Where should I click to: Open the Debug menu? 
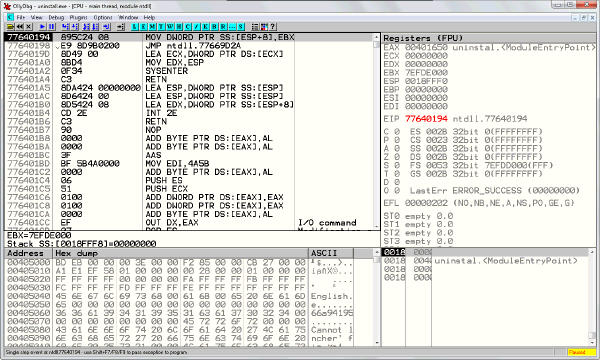(56, 17)
